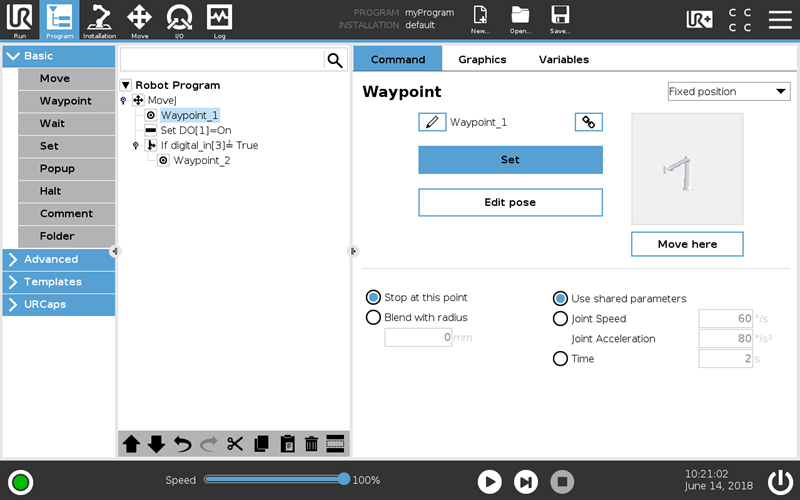This screenshot has width=800, height=500.
Task: Expand the URCaps section
Action: click(58, 304)
